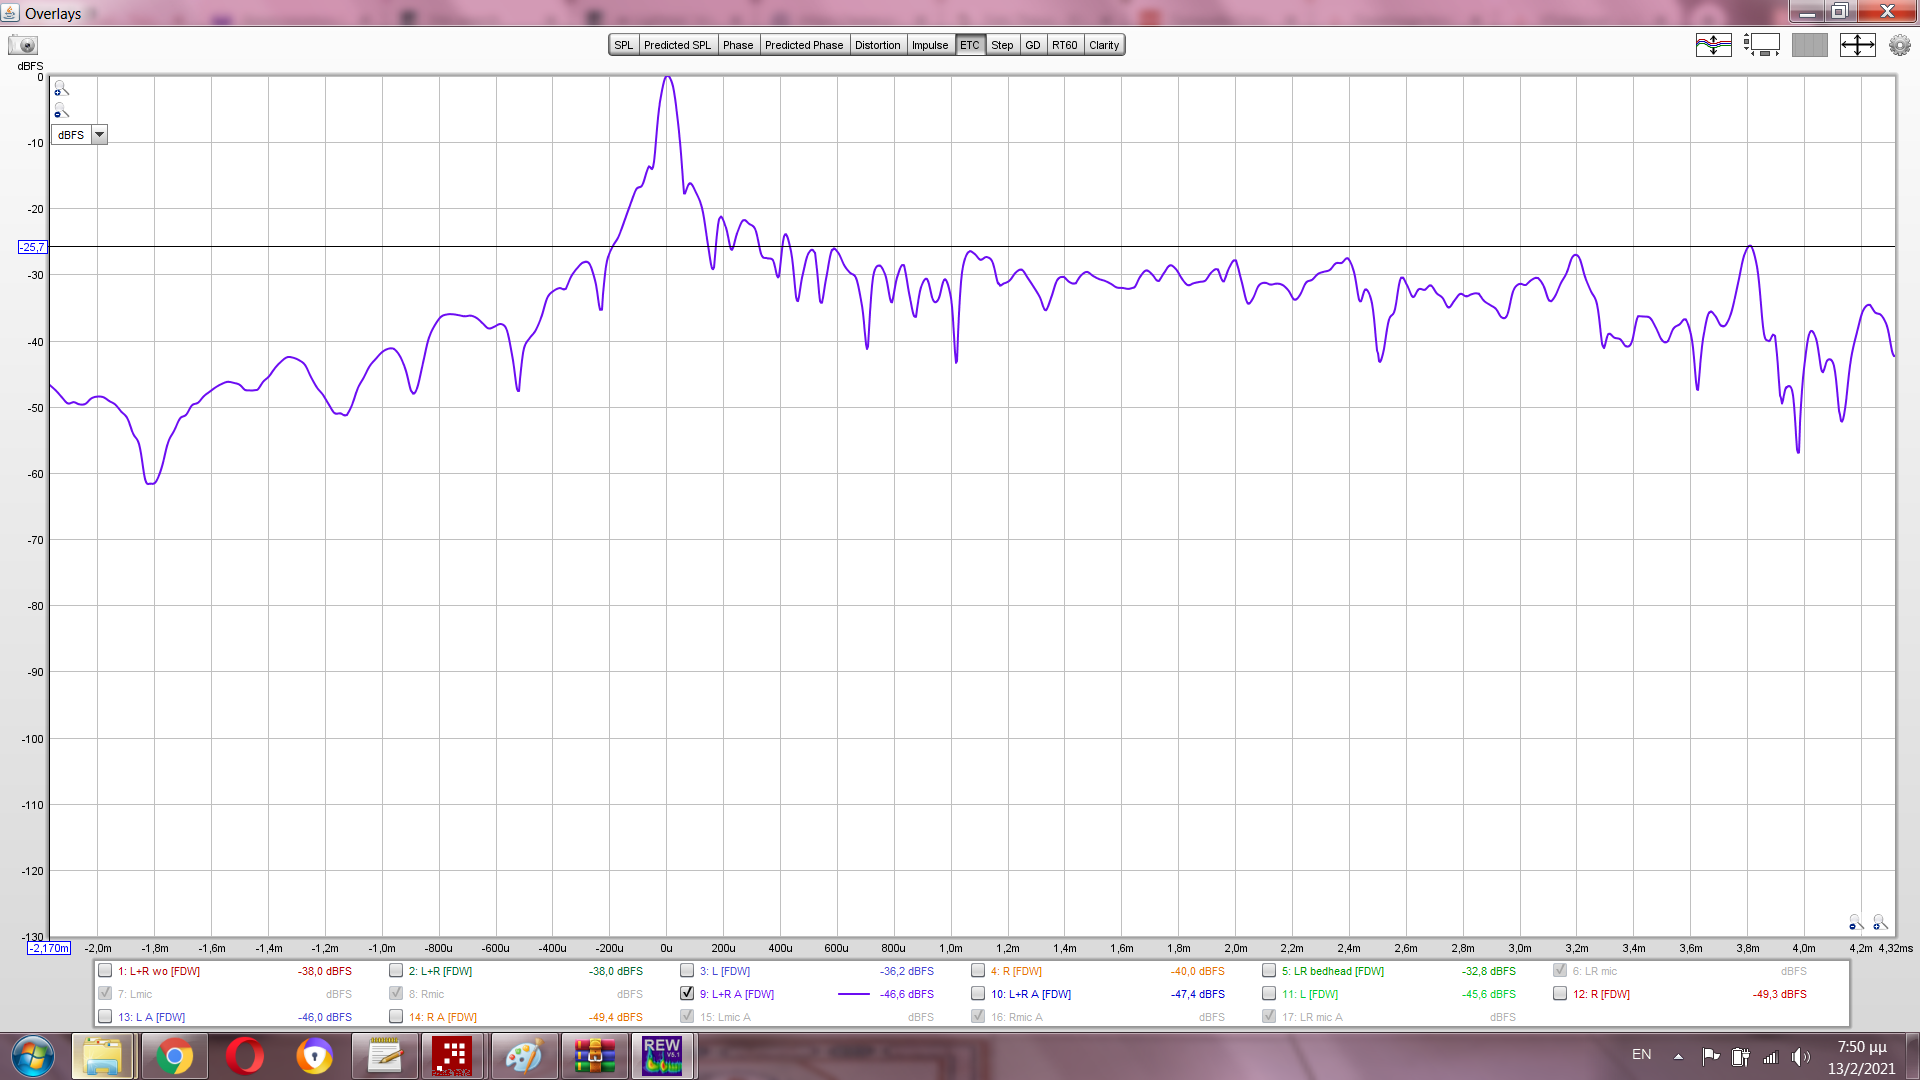Image resolution: width=1920 pixels, height=1080 pixels.
Task: Open the REW taskbar application
Action: (x=662, y=1056)
